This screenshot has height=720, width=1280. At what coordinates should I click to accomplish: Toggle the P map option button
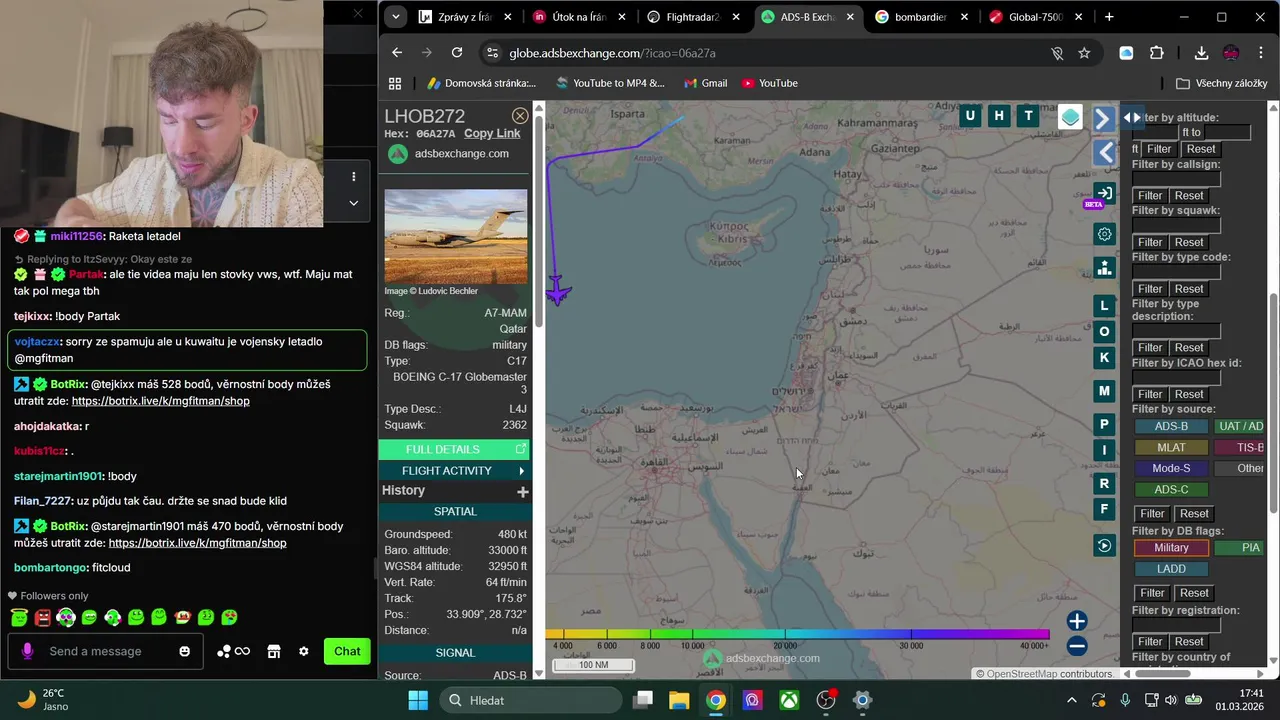(1104, 424)
